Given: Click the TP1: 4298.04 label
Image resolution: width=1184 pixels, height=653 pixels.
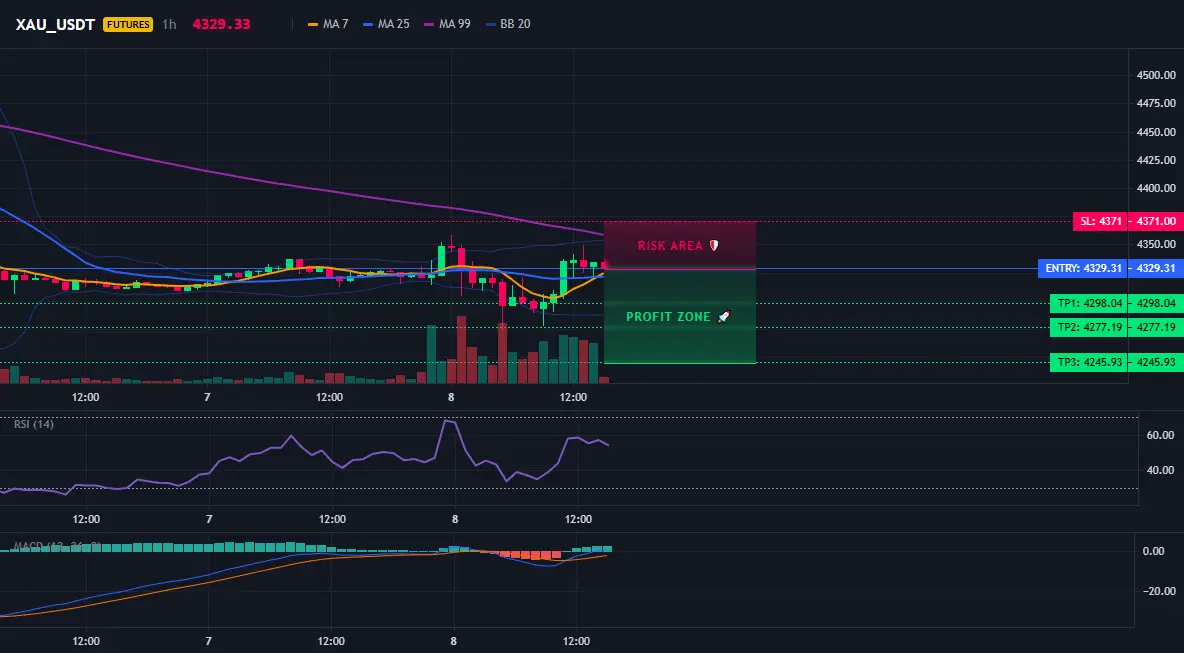Looking at the screenshot, I should click(1089, 303).
